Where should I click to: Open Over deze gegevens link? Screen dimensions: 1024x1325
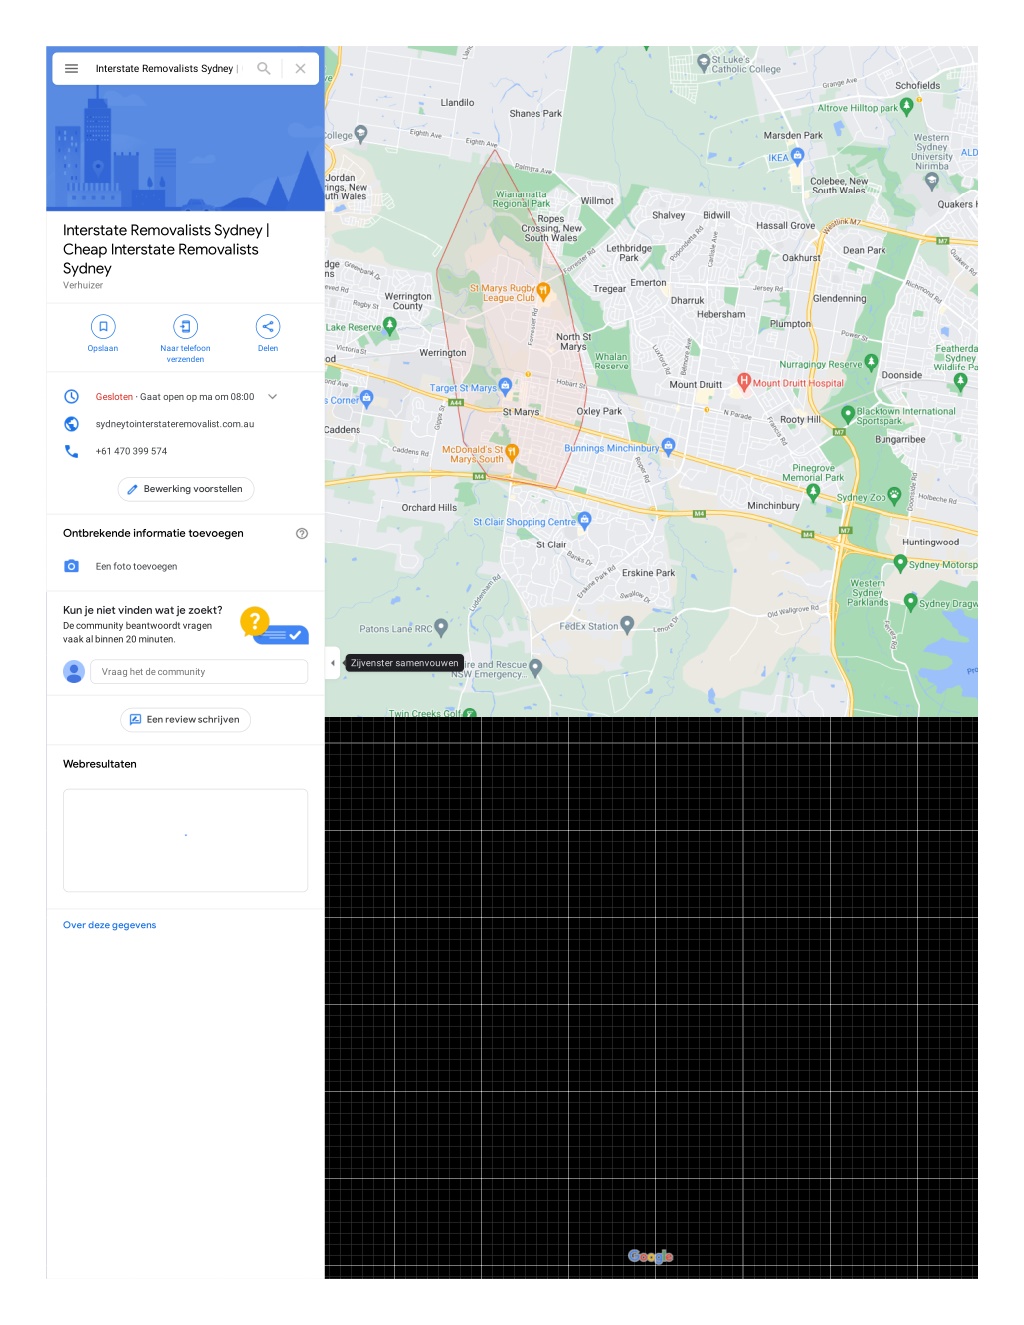[110, 925]
